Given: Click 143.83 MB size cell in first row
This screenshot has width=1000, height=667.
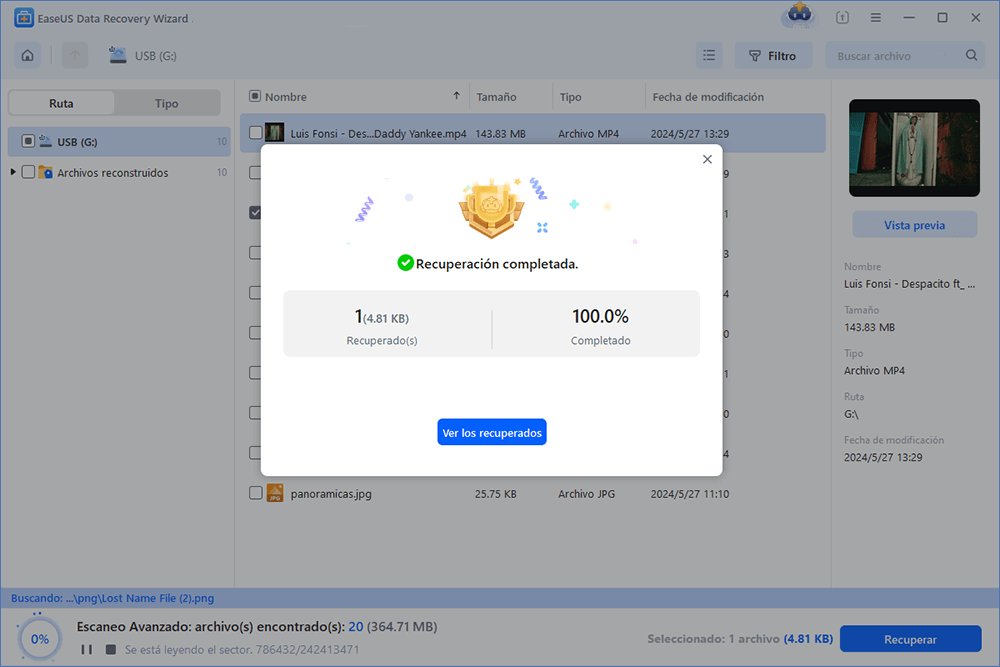Looking at the screenshot, I should point(501,134).
